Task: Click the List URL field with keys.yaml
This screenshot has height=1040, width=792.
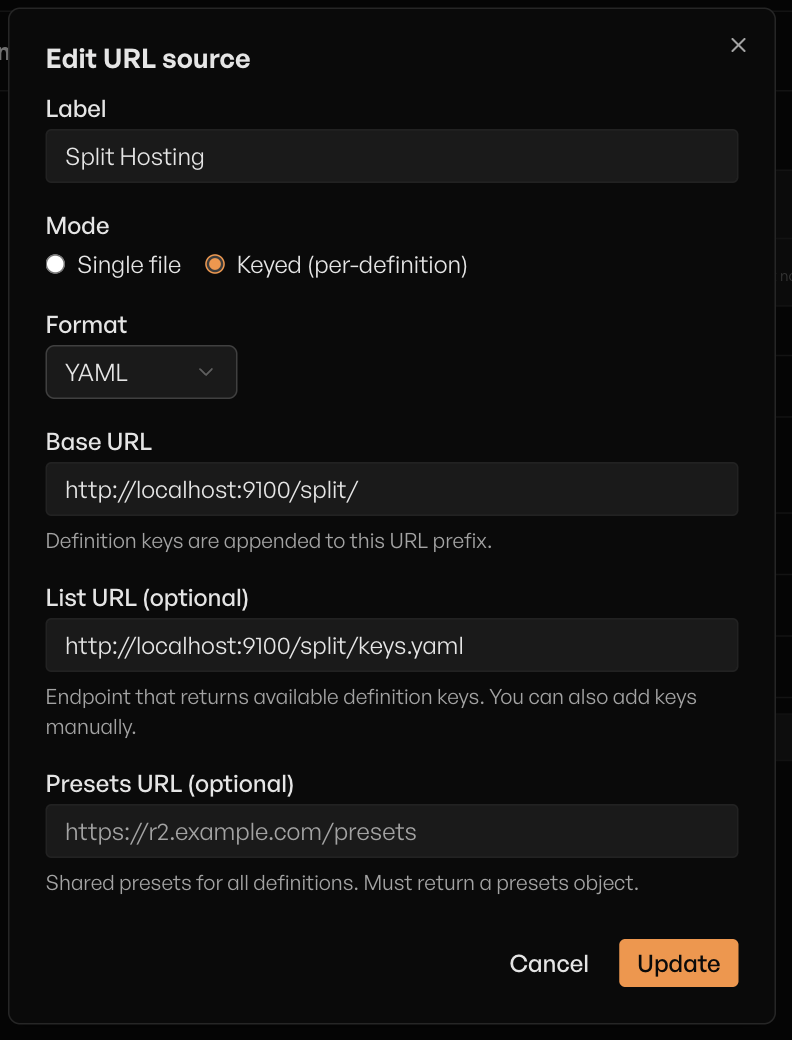Action: [x=392, y=645]
